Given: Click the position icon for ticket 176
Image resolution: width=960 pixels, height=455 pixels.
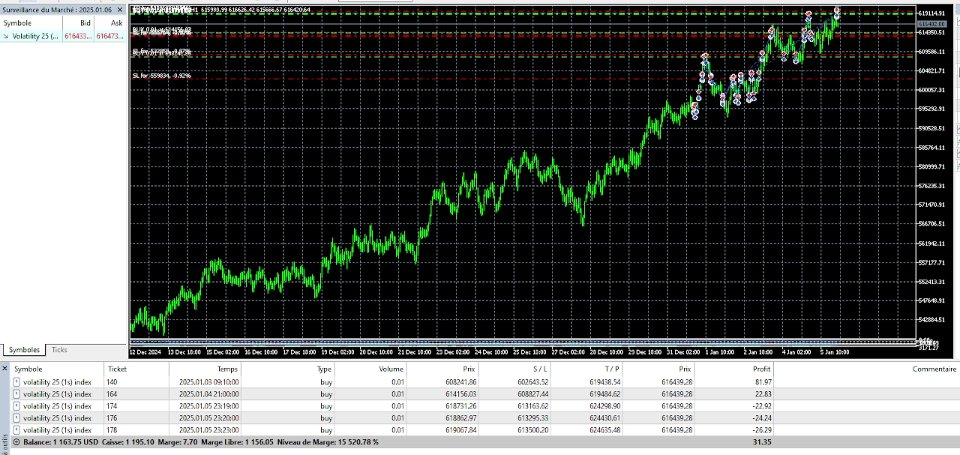Looking at the screenshot, I should (x=17, y=418).
